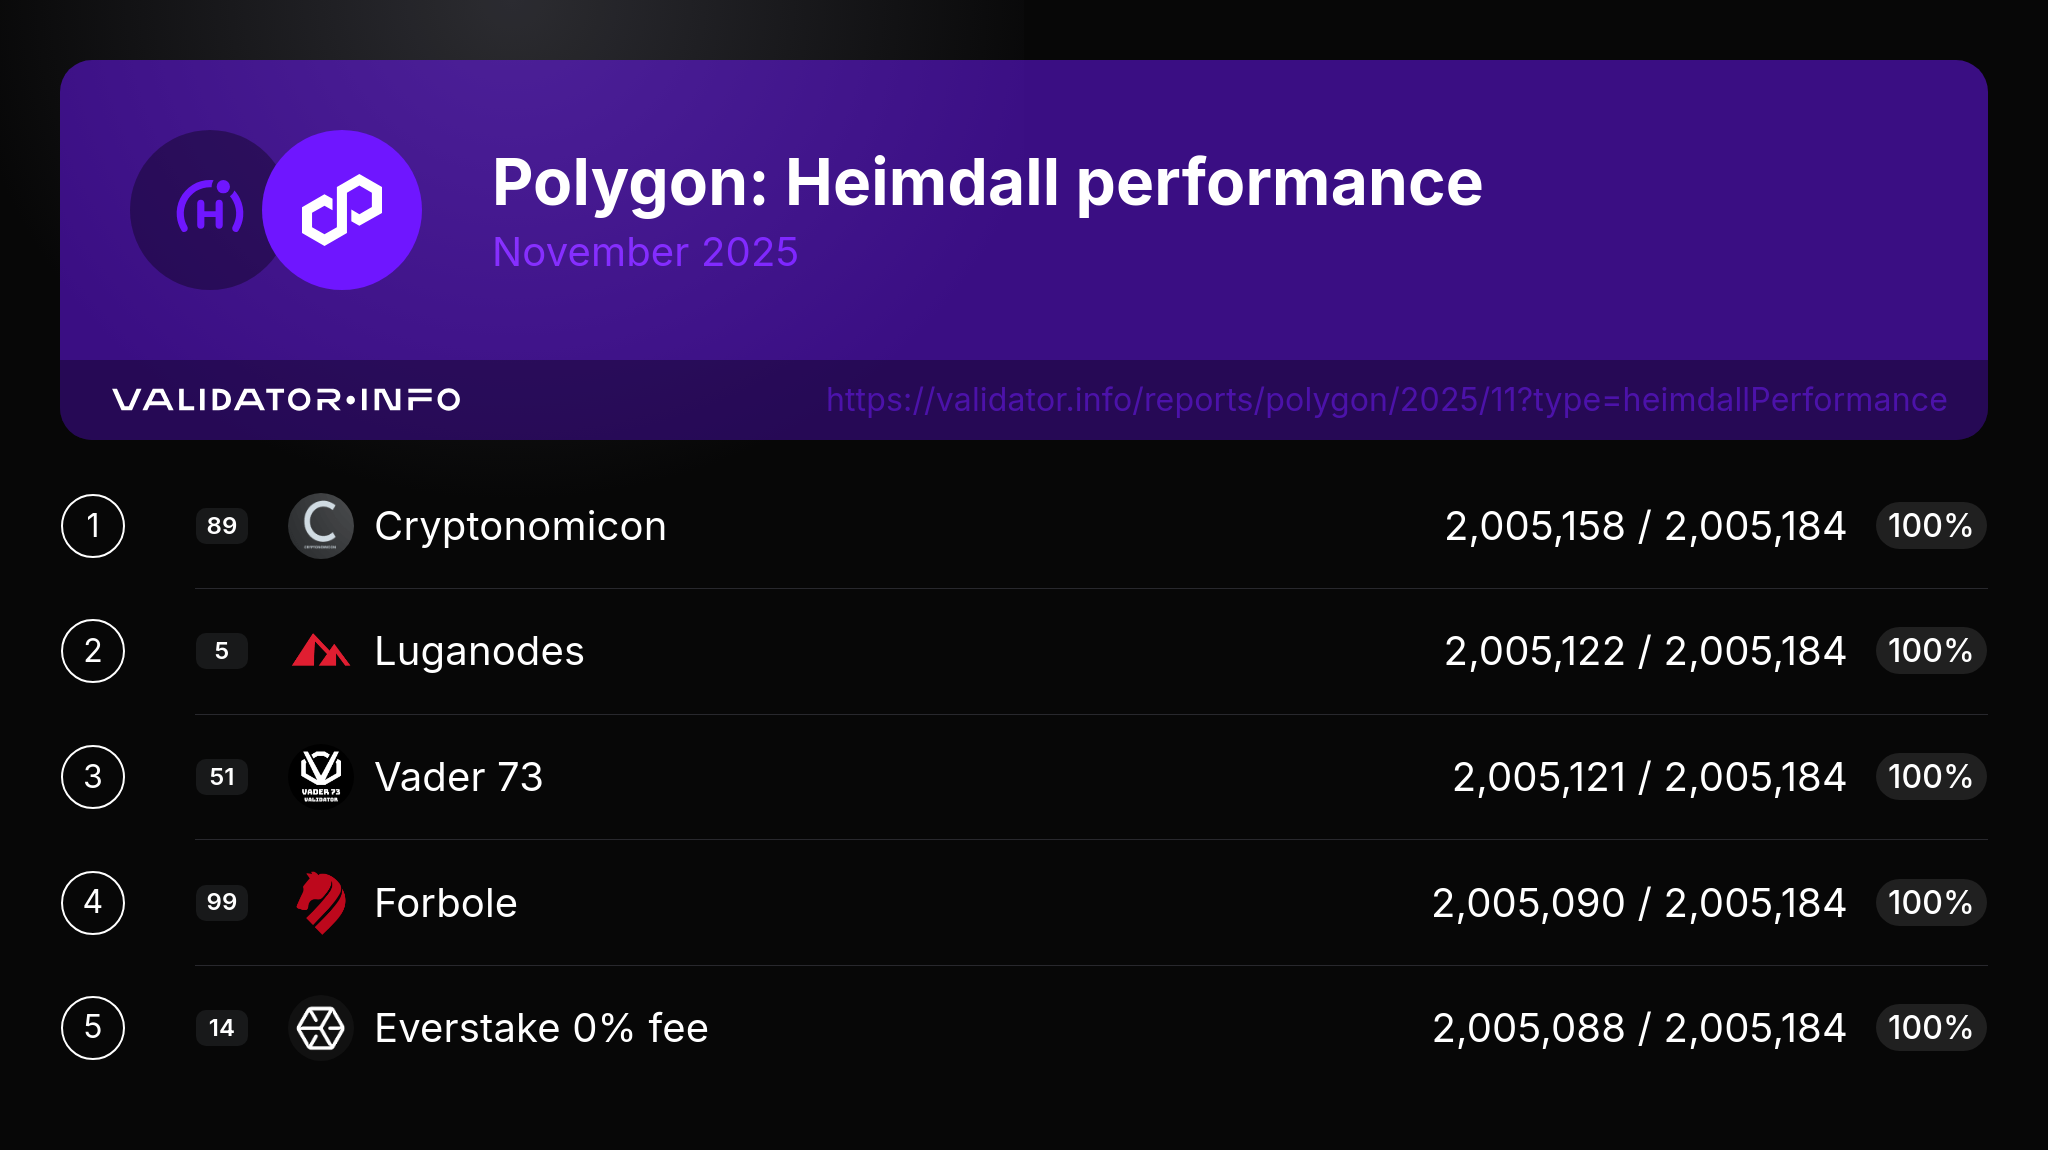Click the VALIDATOR.INFO brand logo
The height and width of the screenshot is (1150, 2048).
tap(286, 400)
